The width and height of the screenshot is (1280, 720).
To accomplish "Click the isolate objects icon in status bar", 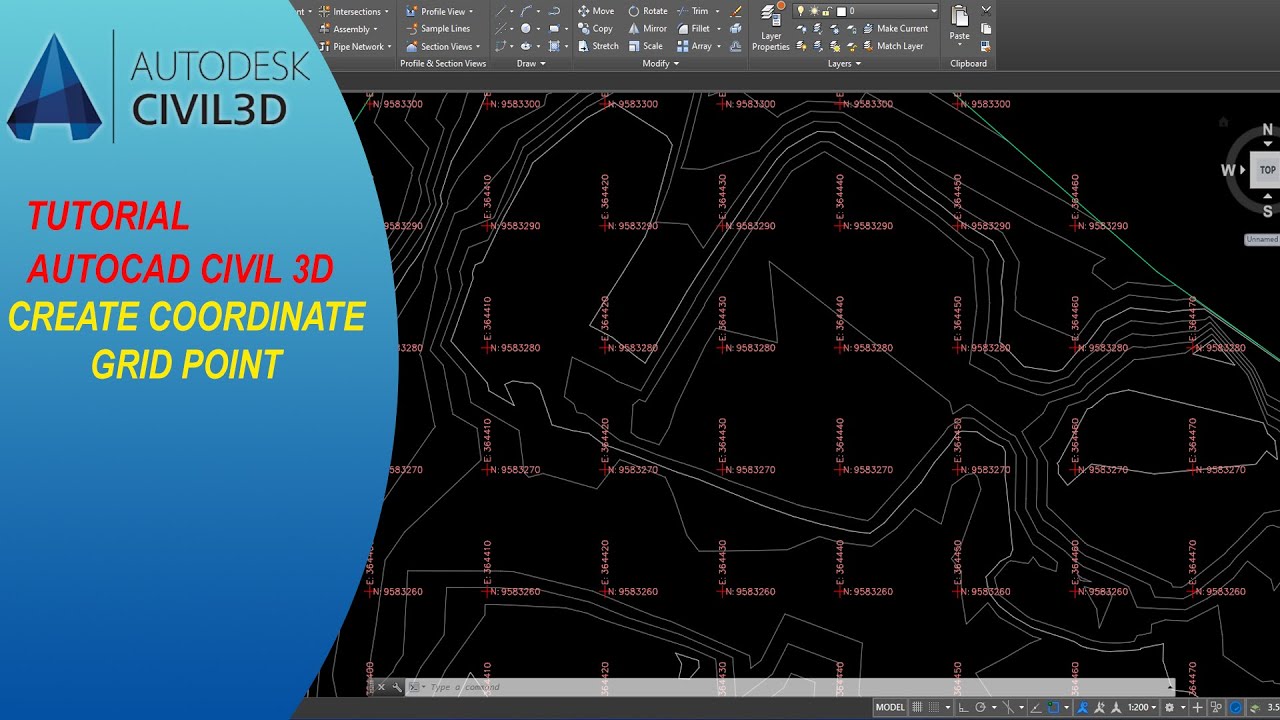I will (1216, 707).
